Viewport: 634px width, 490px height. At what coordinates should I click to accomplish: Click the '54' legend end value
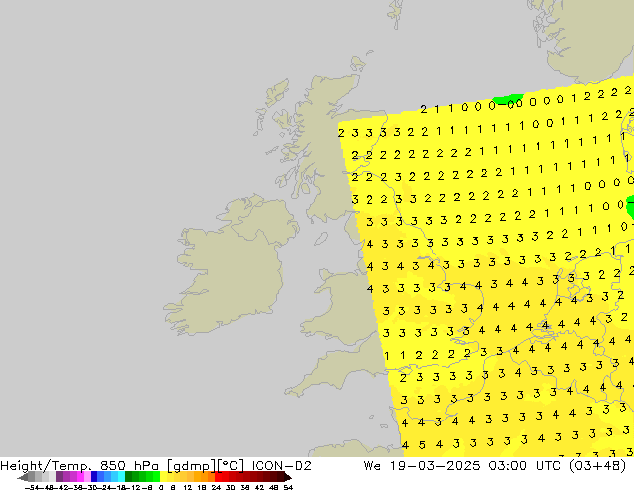click(288, 487)
